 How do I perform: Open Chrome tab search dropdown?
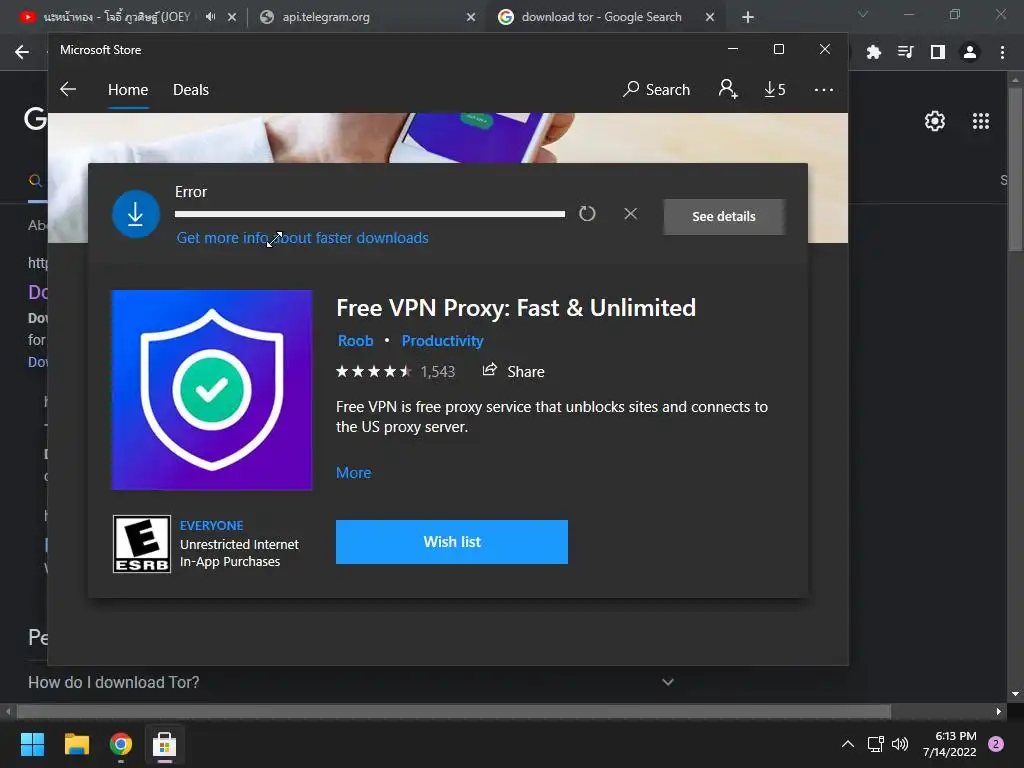point(863,14)
